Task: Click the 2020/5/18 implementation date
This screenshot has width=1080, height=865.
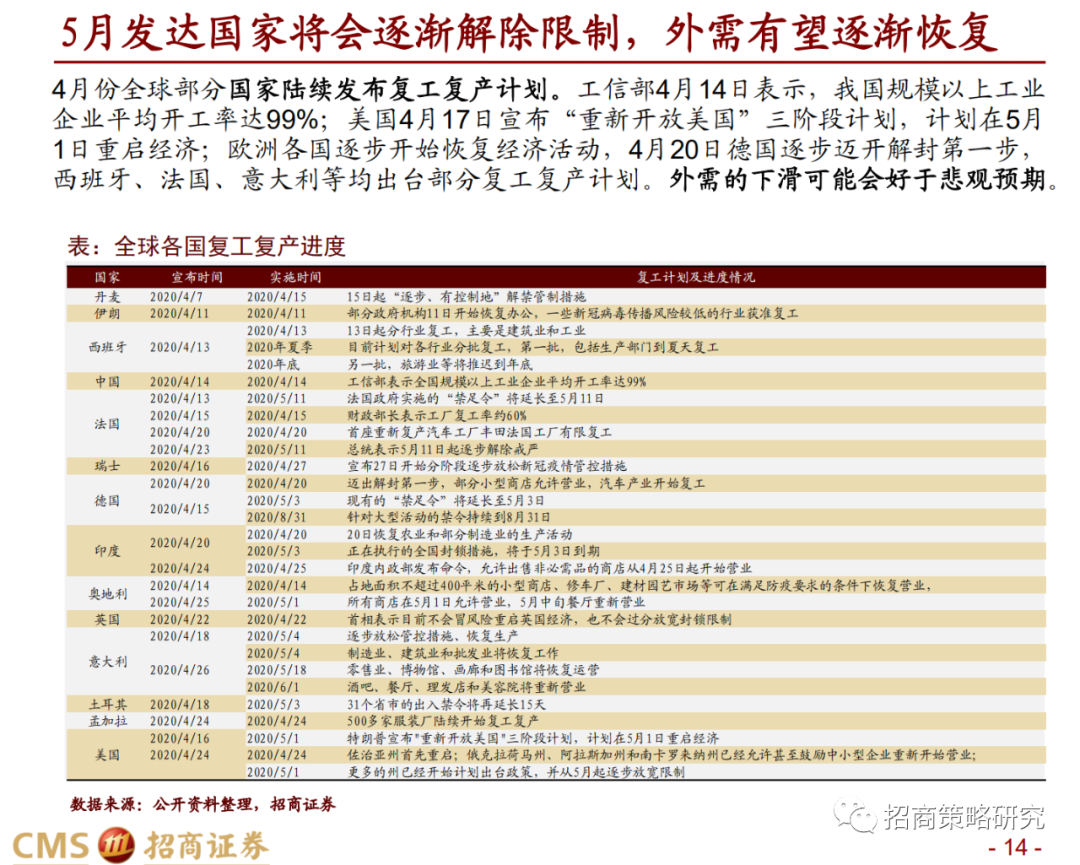Action: (x=276, y=669)
